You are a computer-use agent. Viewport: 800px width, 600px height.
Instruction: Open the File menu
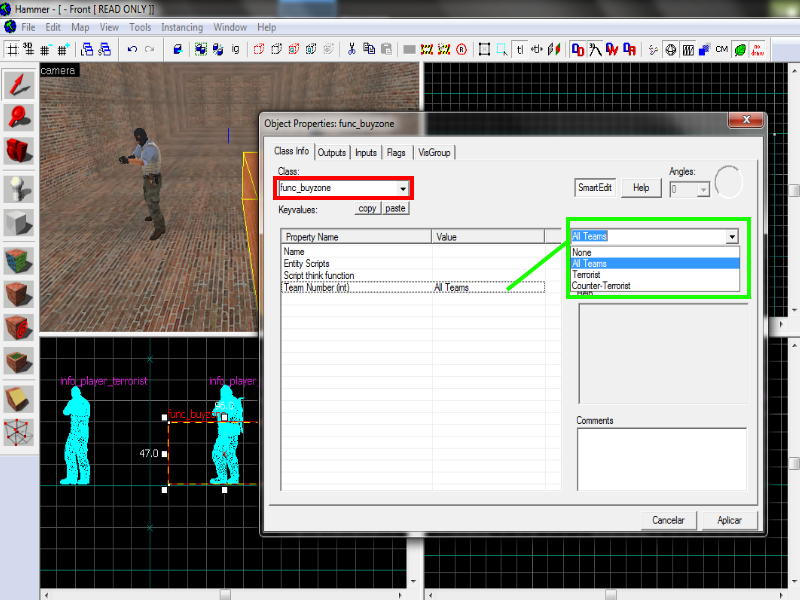pyautogui.click(x=28, y=27)
